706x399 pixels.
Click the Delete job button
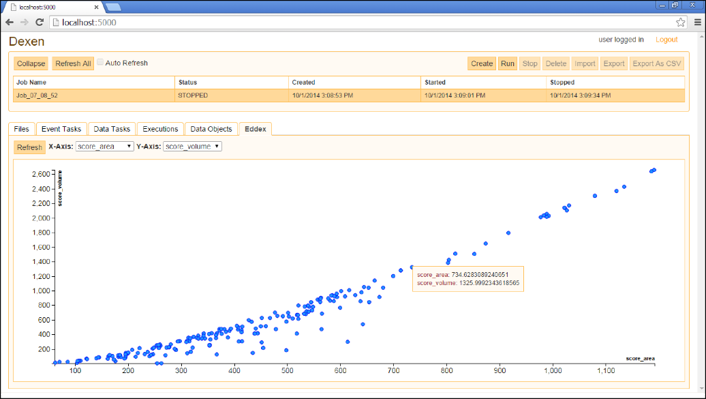tap(556, 63)
